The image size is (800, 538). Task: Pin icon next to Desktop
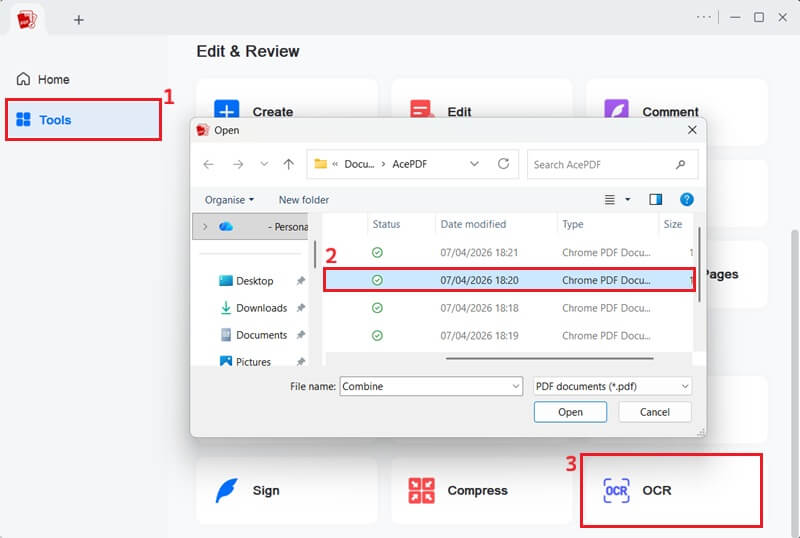pos(301,281)
